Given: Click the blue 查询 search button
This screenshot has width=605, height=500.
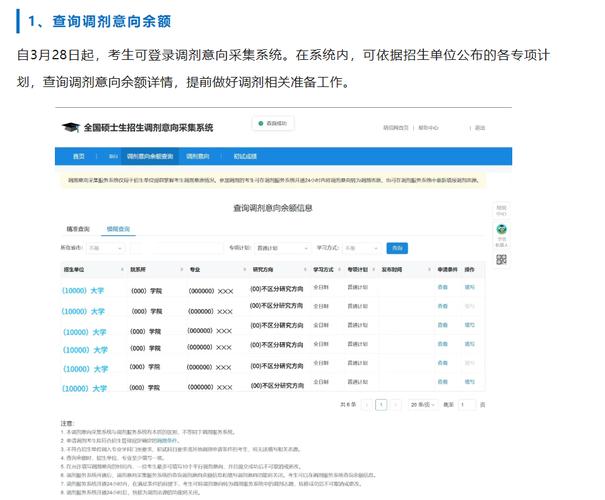Looking at the screenshot, I should pos(397,248).
